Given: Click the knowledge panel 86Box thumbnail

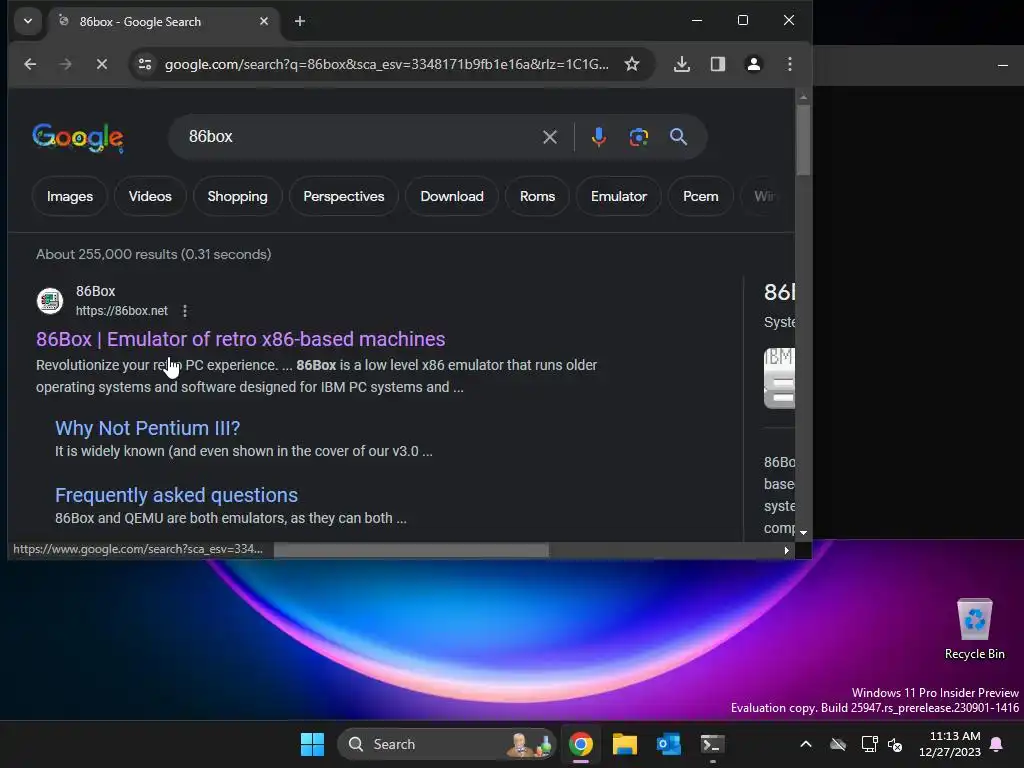Looking at the screenshot, I should click(779, 378).
